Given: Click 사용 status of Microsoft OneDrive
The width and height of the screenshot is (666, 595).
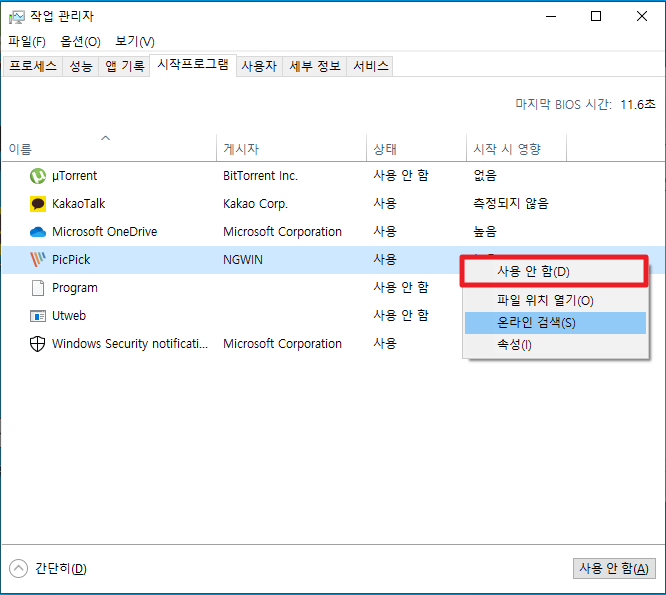Looking at the screenshot, I should point(385,232).
